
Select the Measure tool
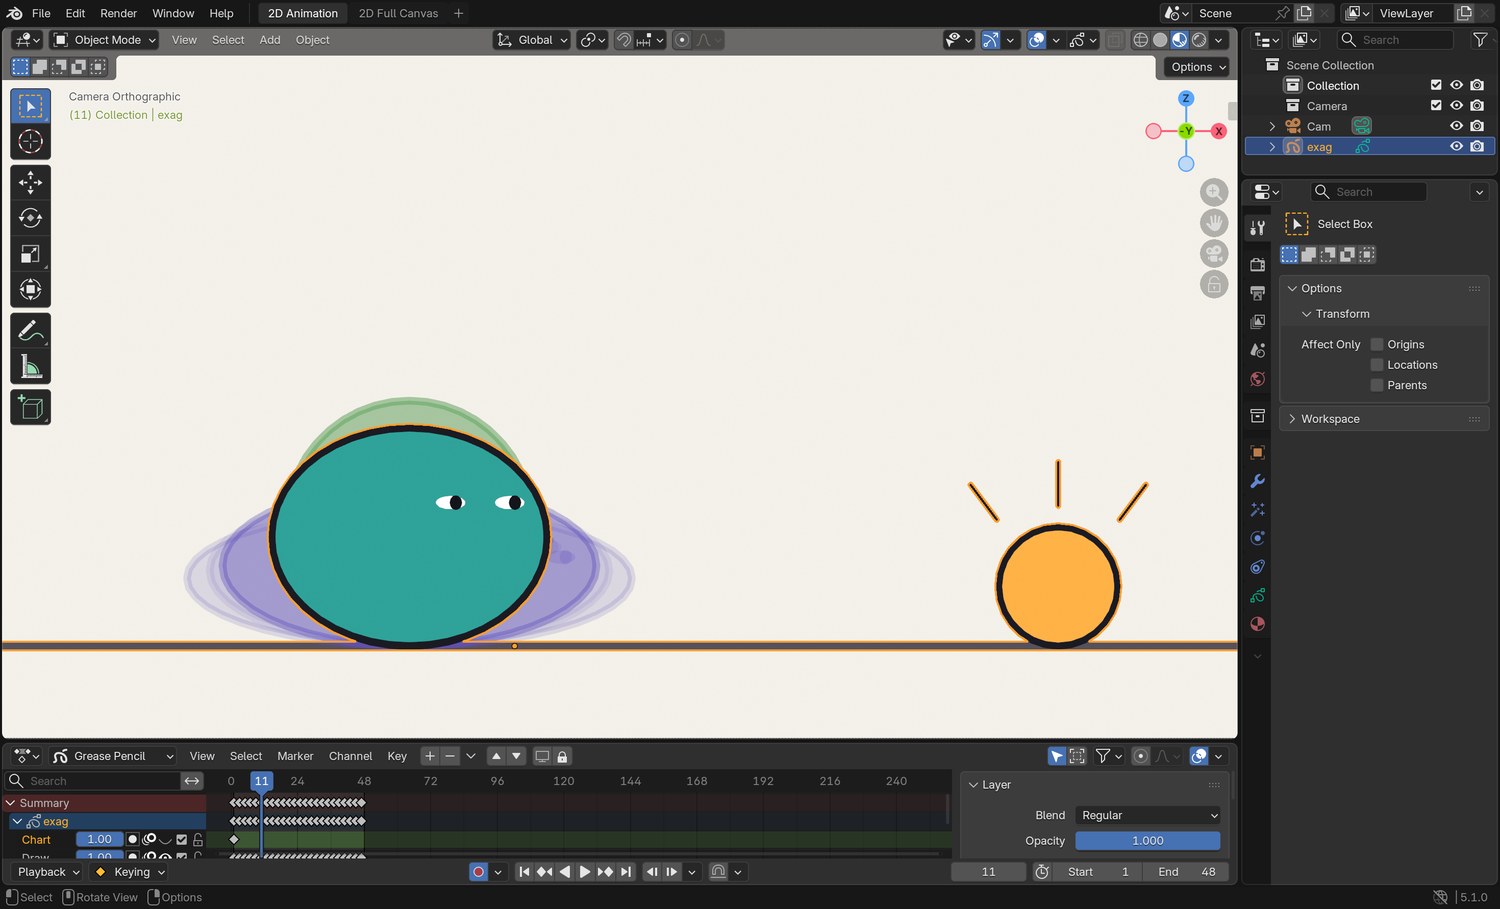[x=30, y=367]
